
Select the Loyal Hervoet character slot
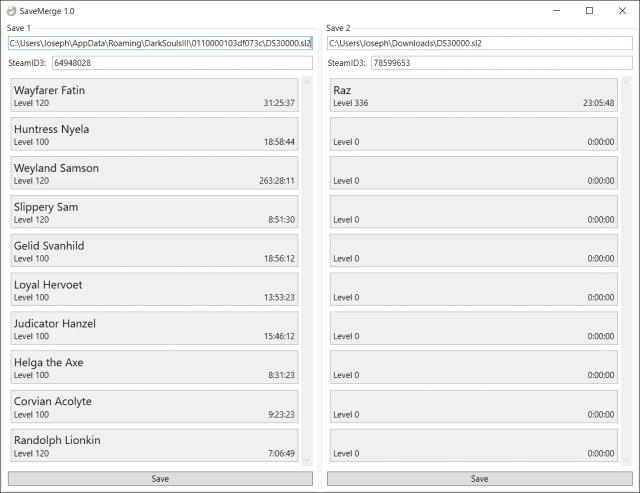coord(154,291)
